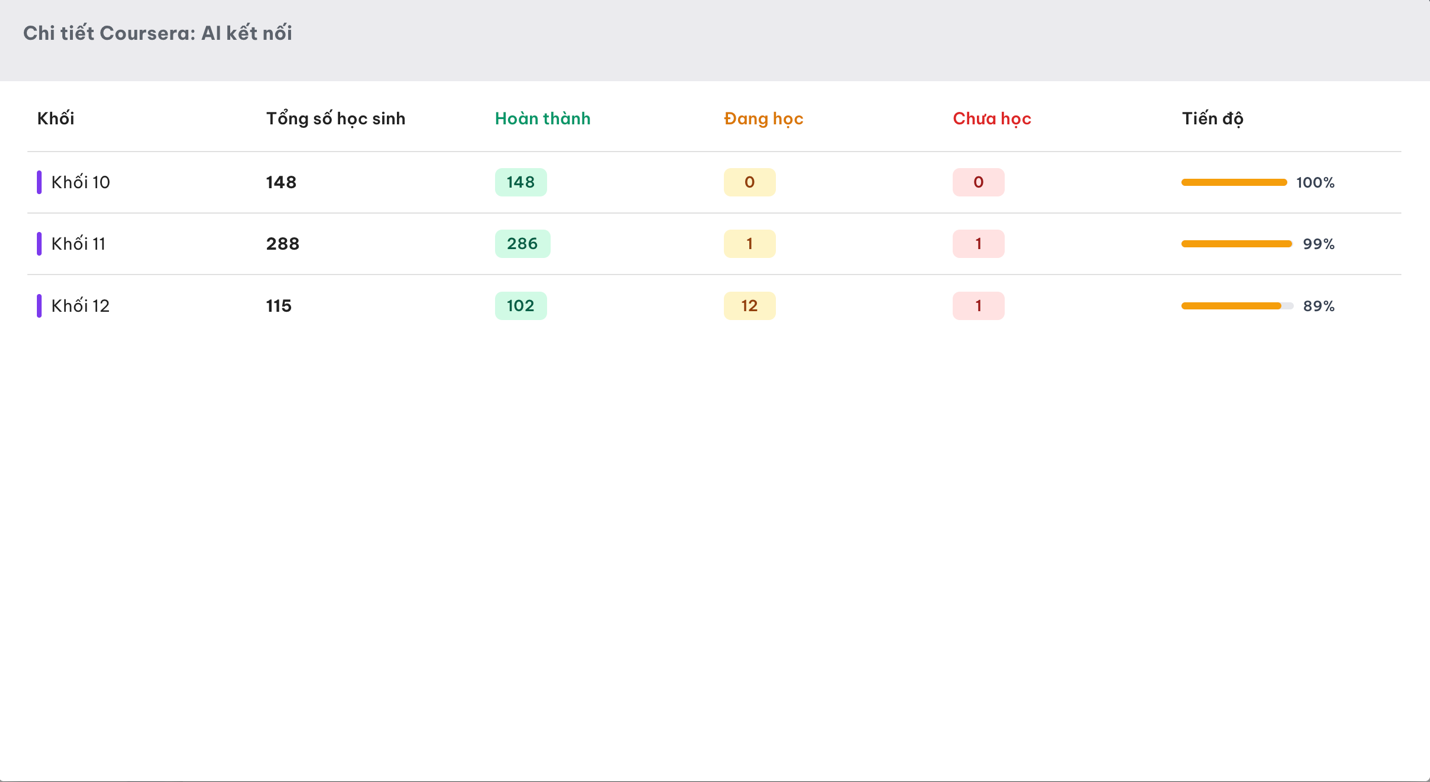Click the 'Chưa học' column header
This screenshot has width=1430, height=782.
coord(992,119)
